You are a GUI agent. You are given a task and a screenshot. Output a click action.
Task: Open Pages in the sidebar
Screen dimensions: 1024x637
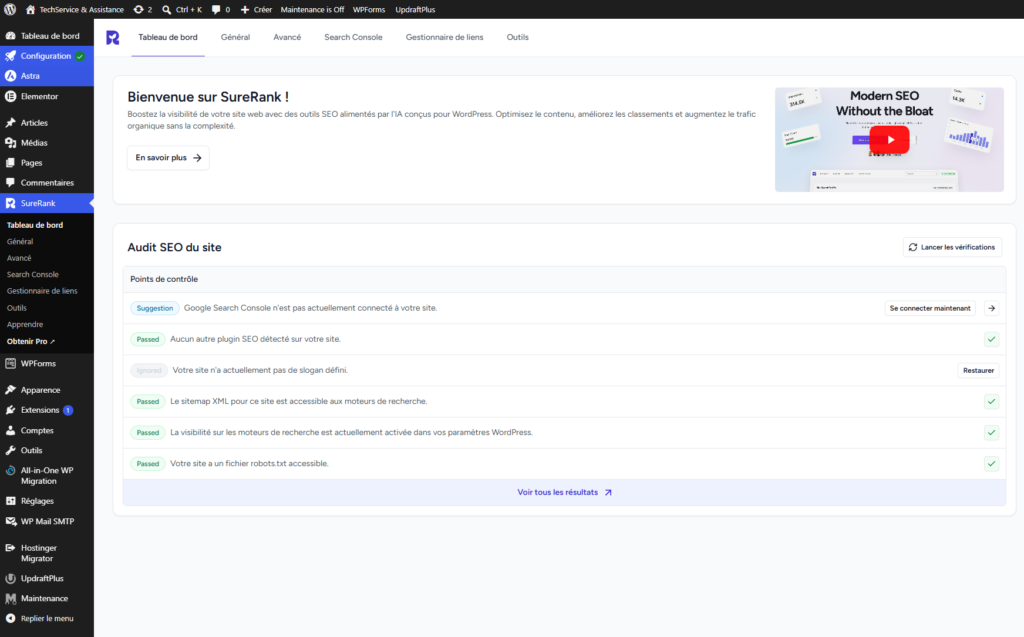[46, 163]
